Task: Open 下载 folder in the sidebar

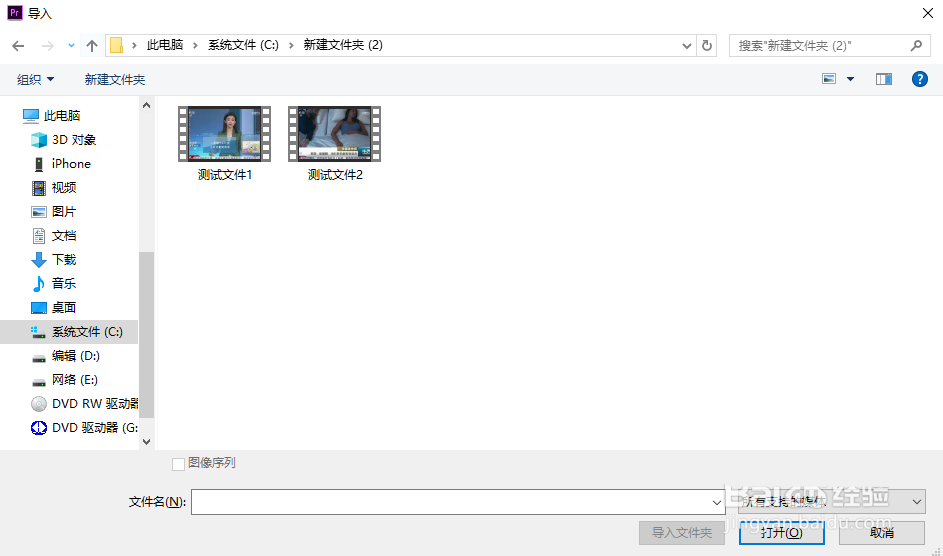Action: point(54,260)
